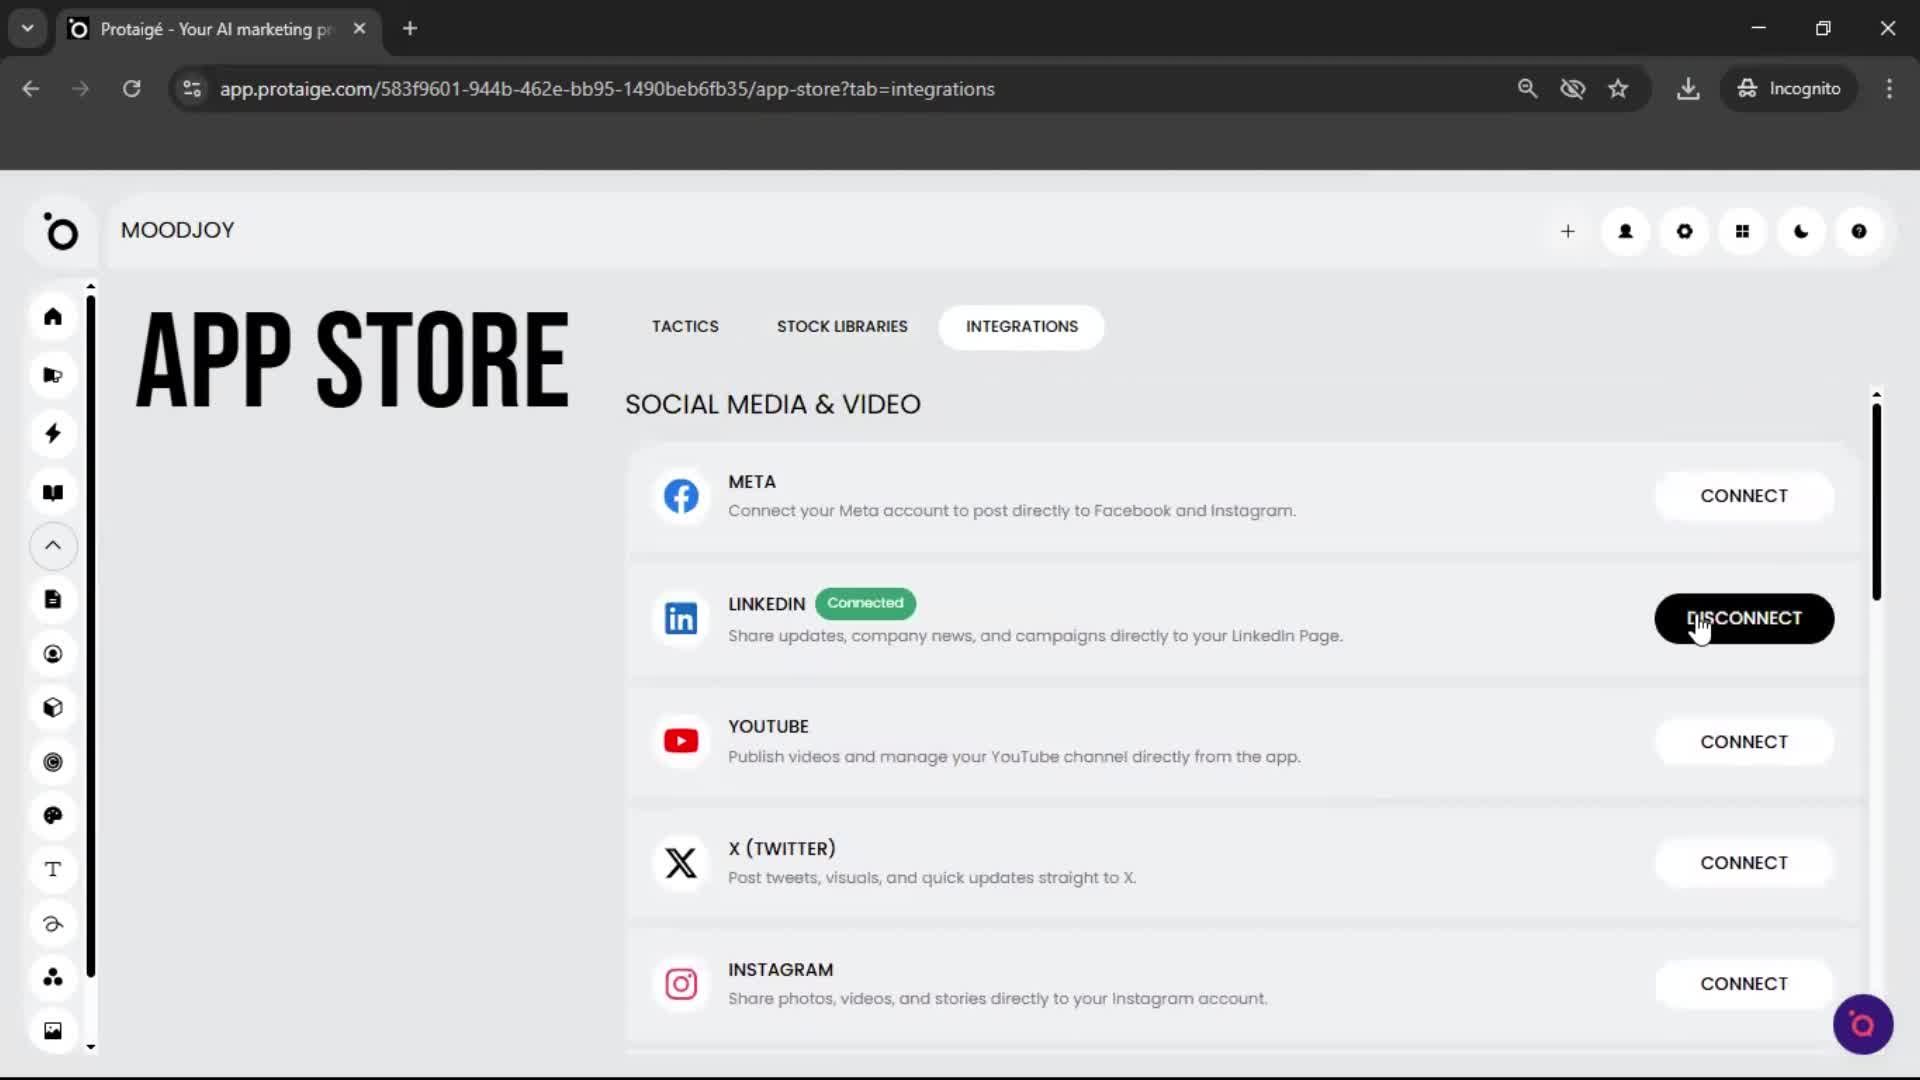Select the color palette tool in sidebar
Image resolution: width=1920 pixels, height=1080 pixels.
click(x=53, y=815)
